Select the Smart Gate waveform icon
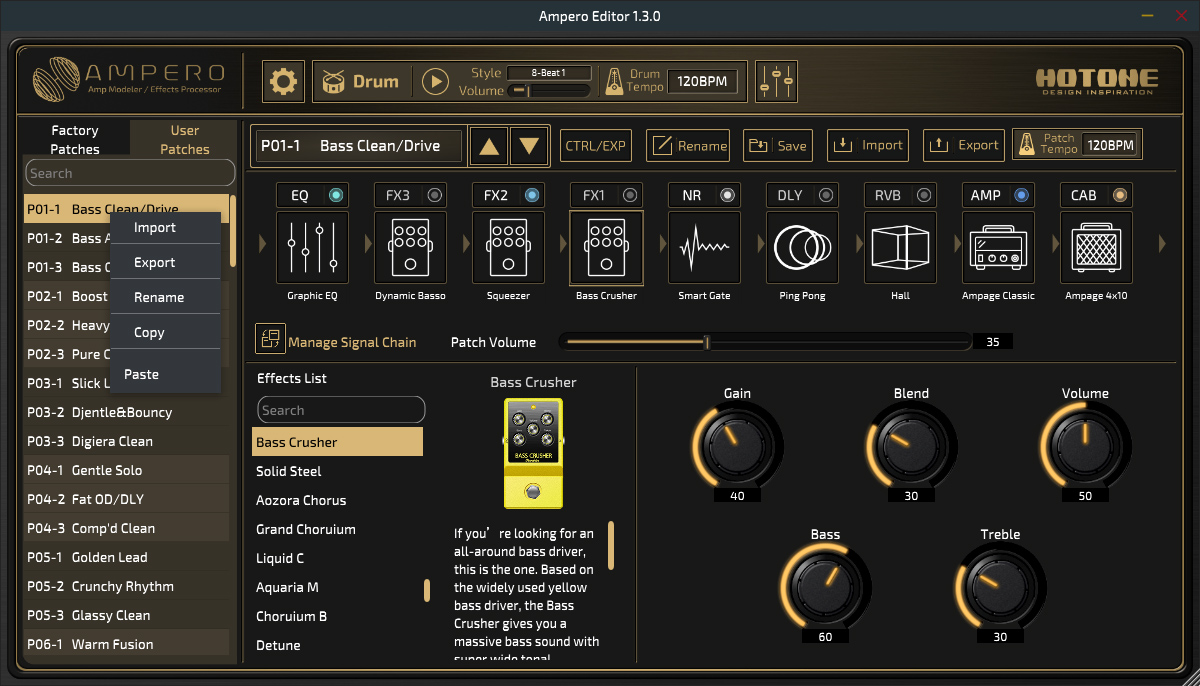The image size is (1200, 686). (705, 247)
